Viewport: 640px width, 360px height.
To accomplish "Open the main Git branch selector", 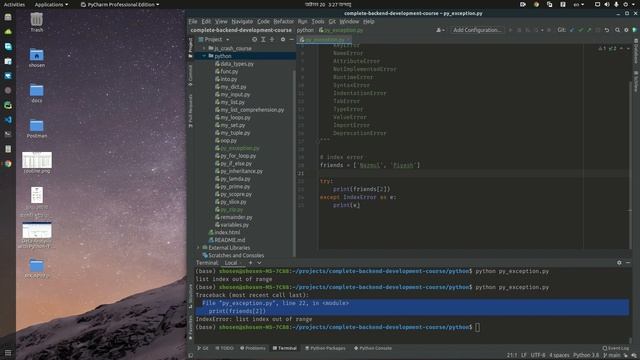I will click(x=611, y=355).
